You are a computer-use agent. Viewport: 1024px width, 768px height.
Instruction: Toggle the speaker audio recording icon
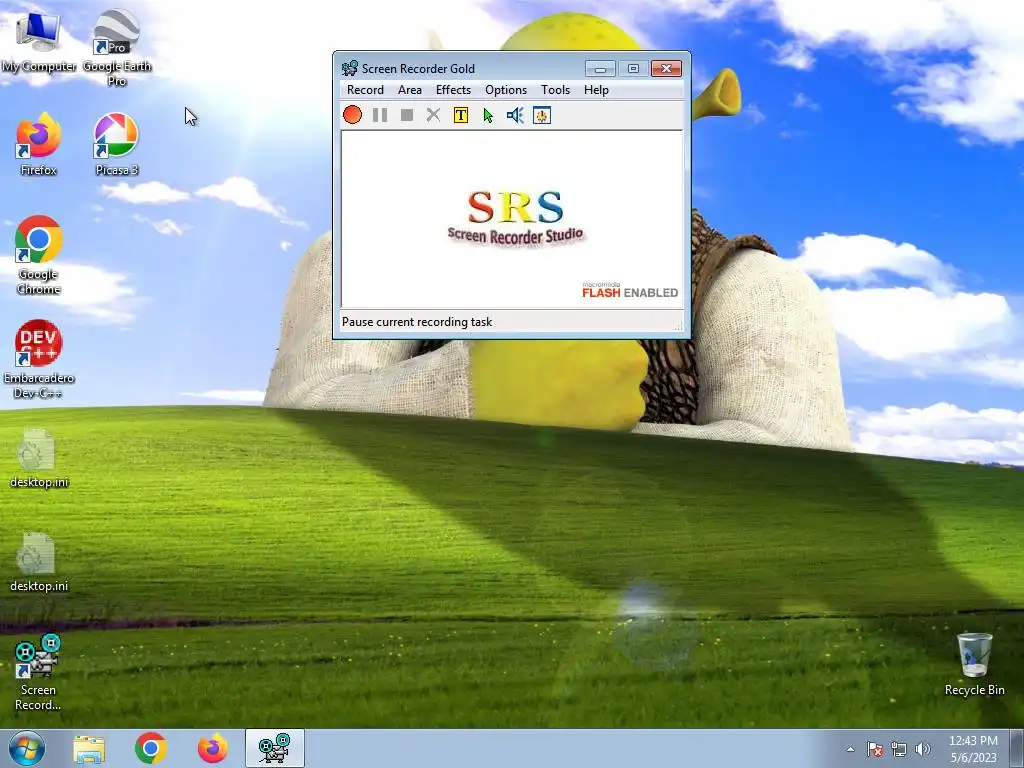pos(515,116)
